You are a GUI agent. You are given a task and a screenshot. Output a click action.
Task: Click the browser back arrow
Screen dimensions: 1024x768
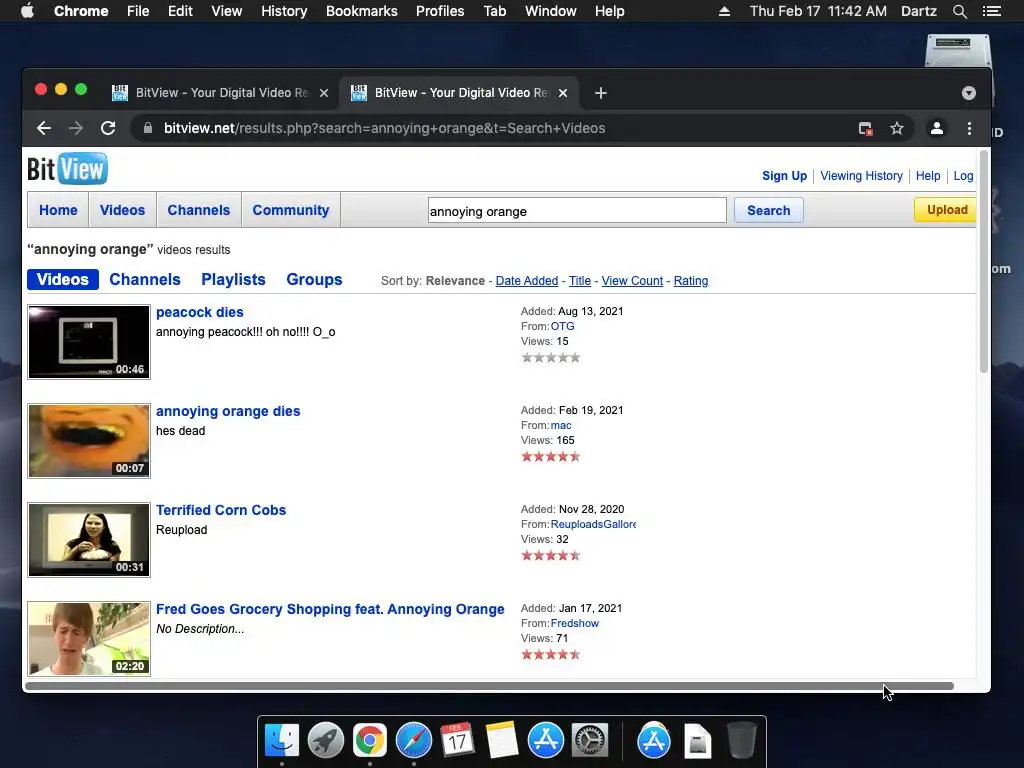44,129
